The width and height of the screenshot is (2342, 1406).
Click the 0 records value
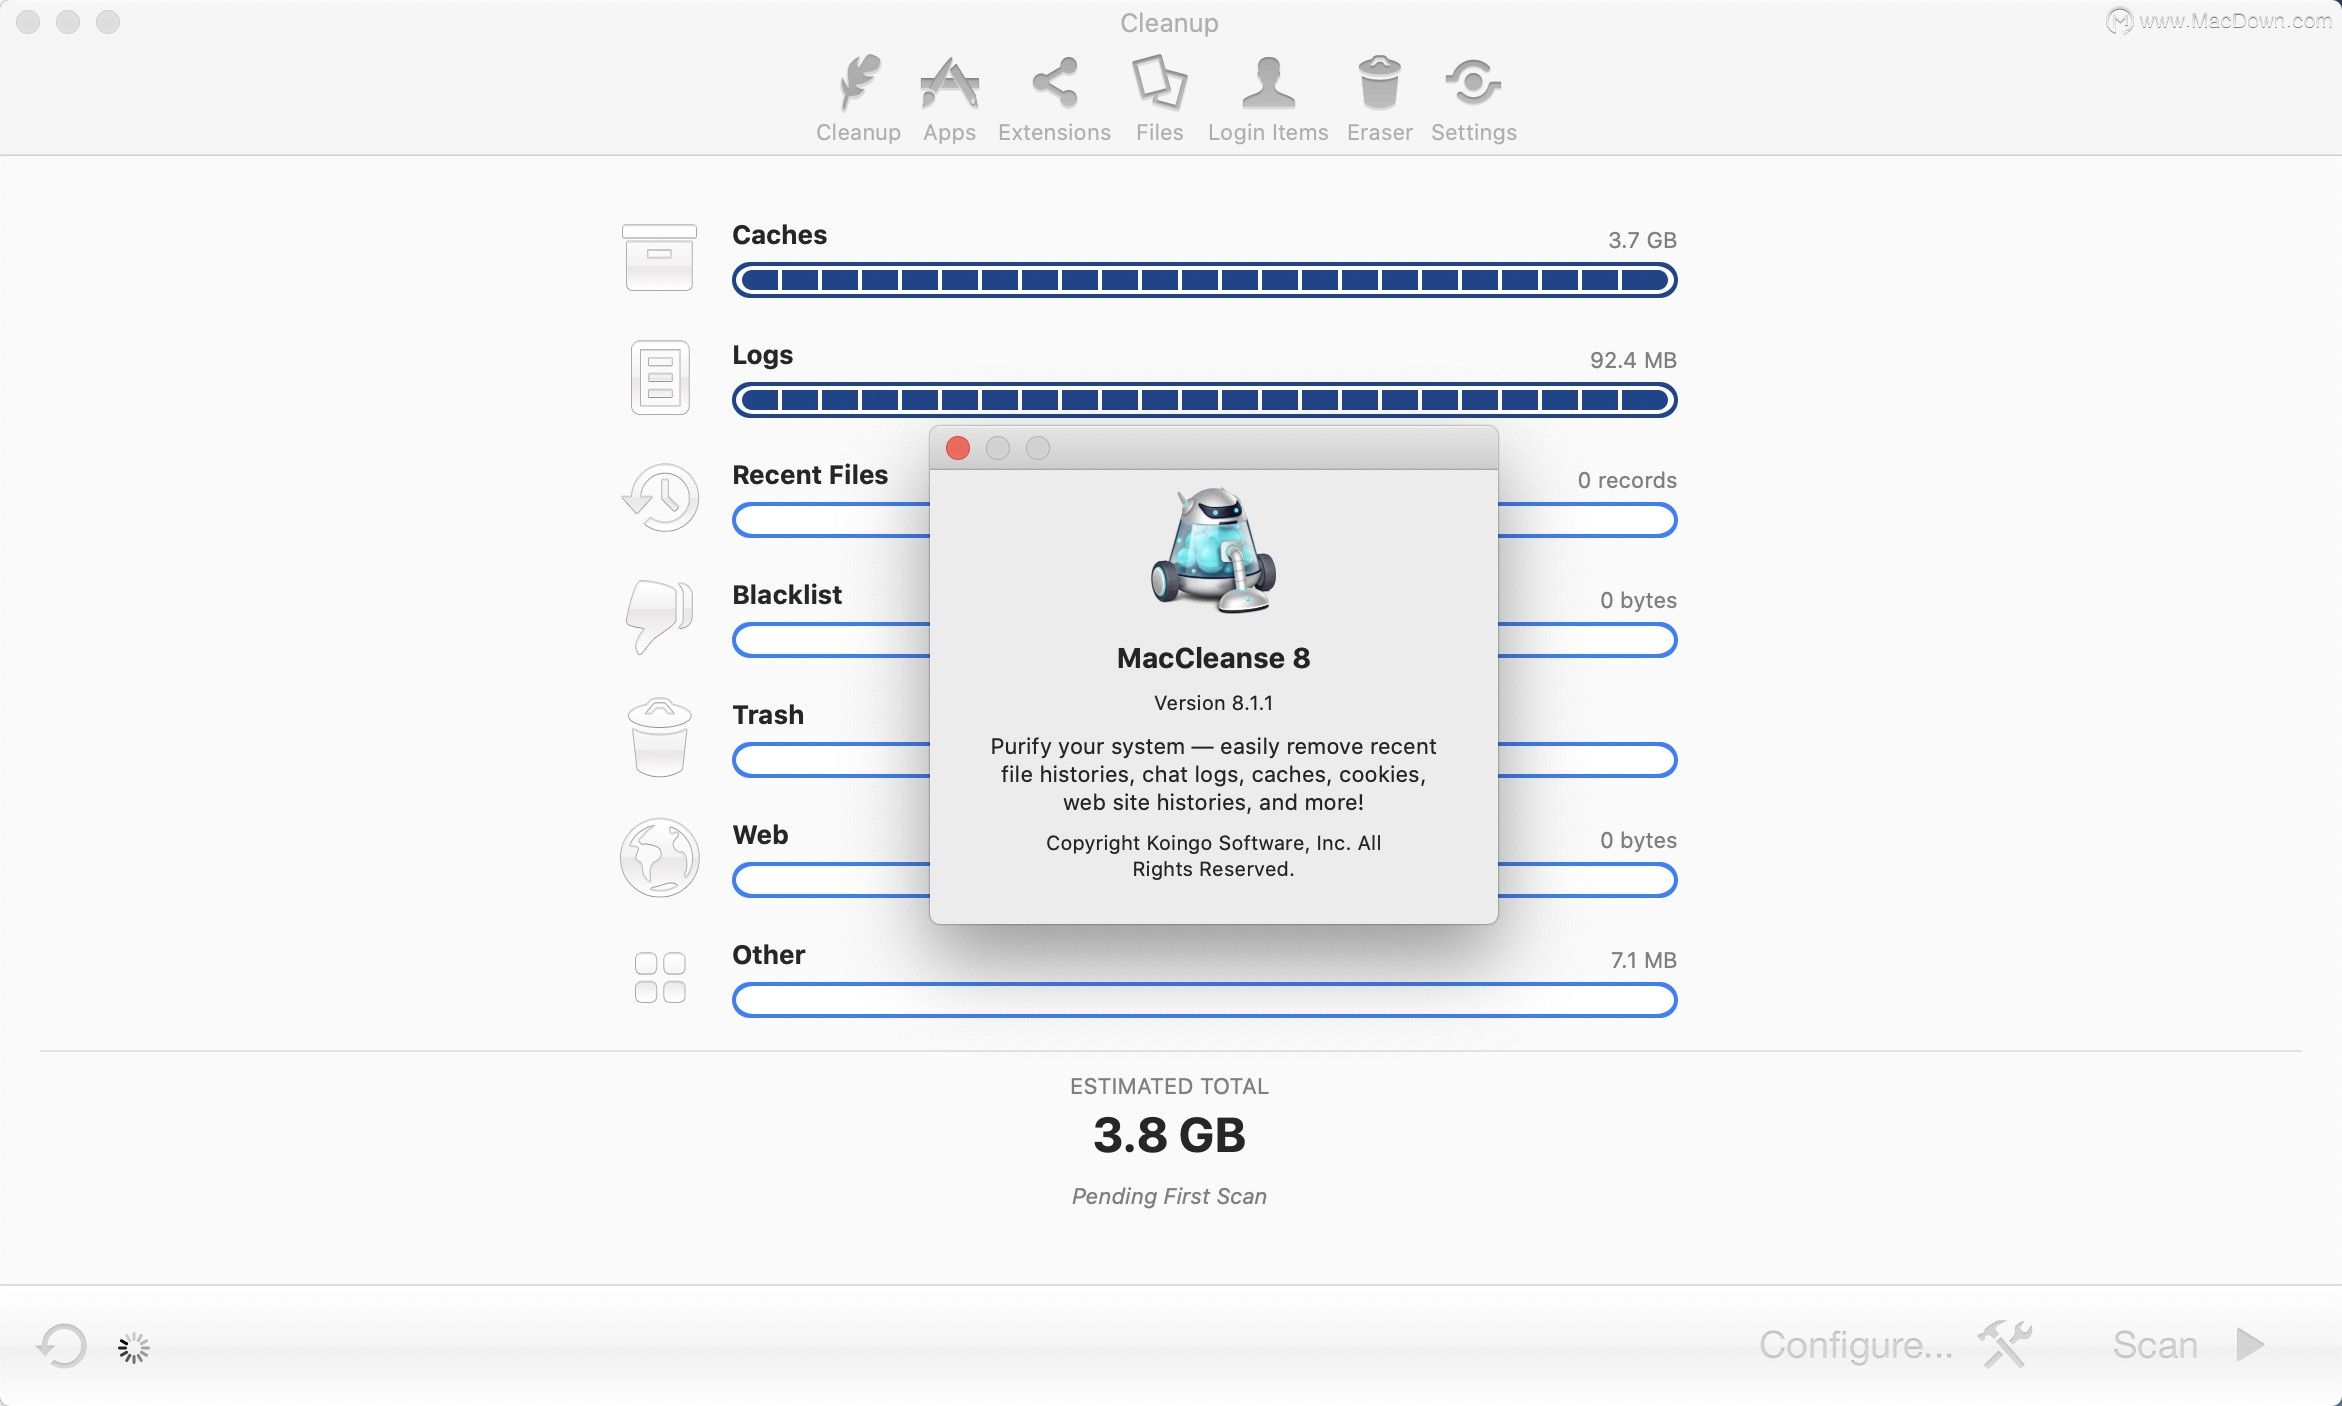pyautogui.click(x=1627, y=480)
